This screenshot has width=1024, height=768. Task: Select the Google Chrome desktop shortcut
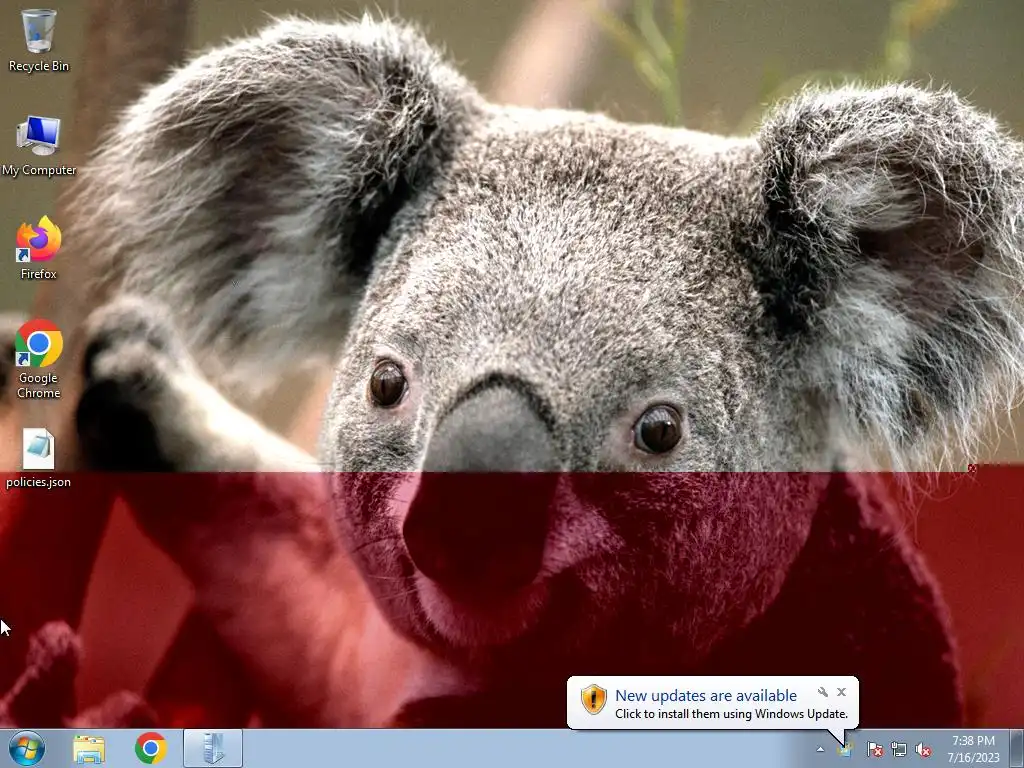(x=39, y=359)
